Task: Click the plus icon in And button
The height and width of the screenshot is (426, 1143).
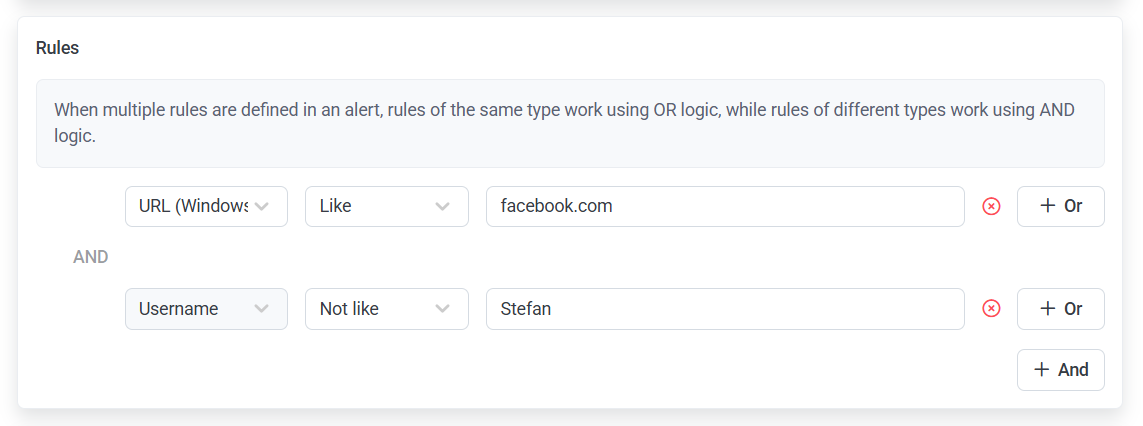Action: 1042,370
